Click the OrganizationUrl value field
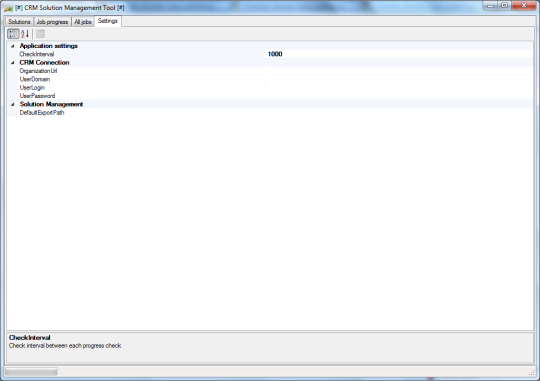Image resolution: width=540 pixels, height=381 pixels. (399, 71)
